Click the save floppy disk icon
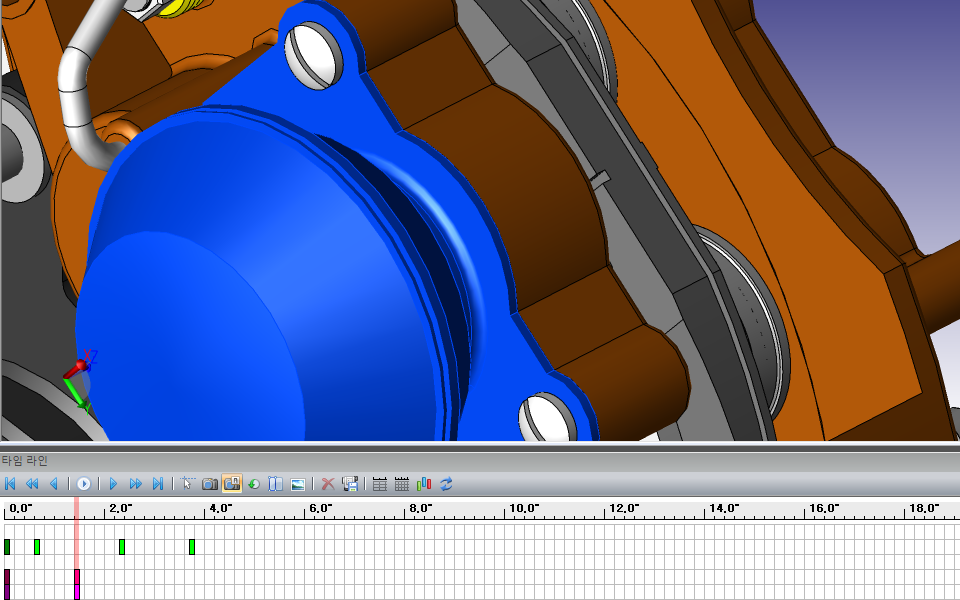Screen dimensions: 960x600 (350, 484)
